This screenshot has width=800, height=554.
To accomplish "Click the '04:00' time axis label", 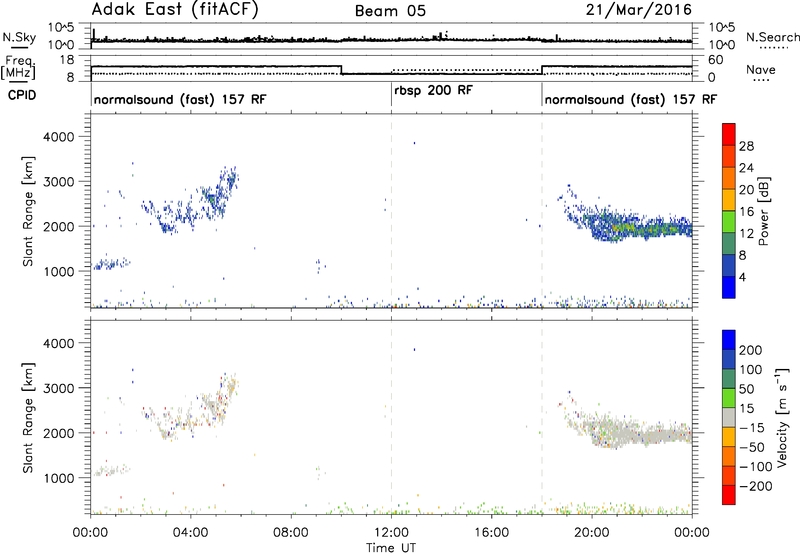I will pyautogui.click(x=191, y=533).
